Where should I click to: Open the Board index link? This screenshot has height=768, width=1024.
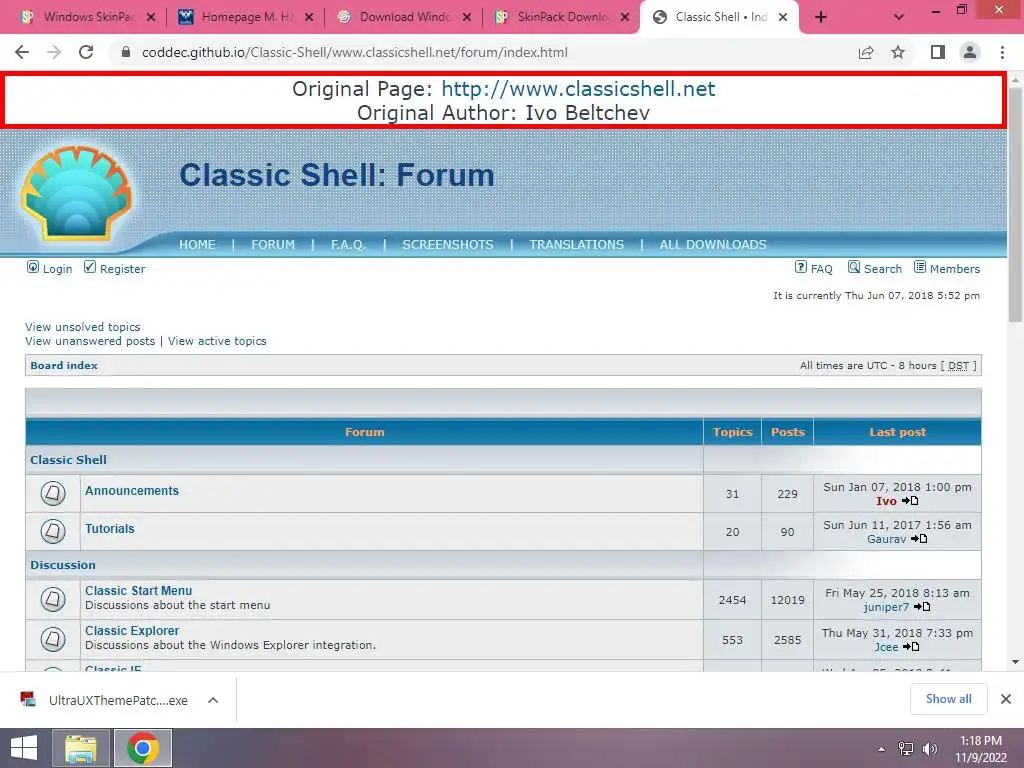(64, 366)
